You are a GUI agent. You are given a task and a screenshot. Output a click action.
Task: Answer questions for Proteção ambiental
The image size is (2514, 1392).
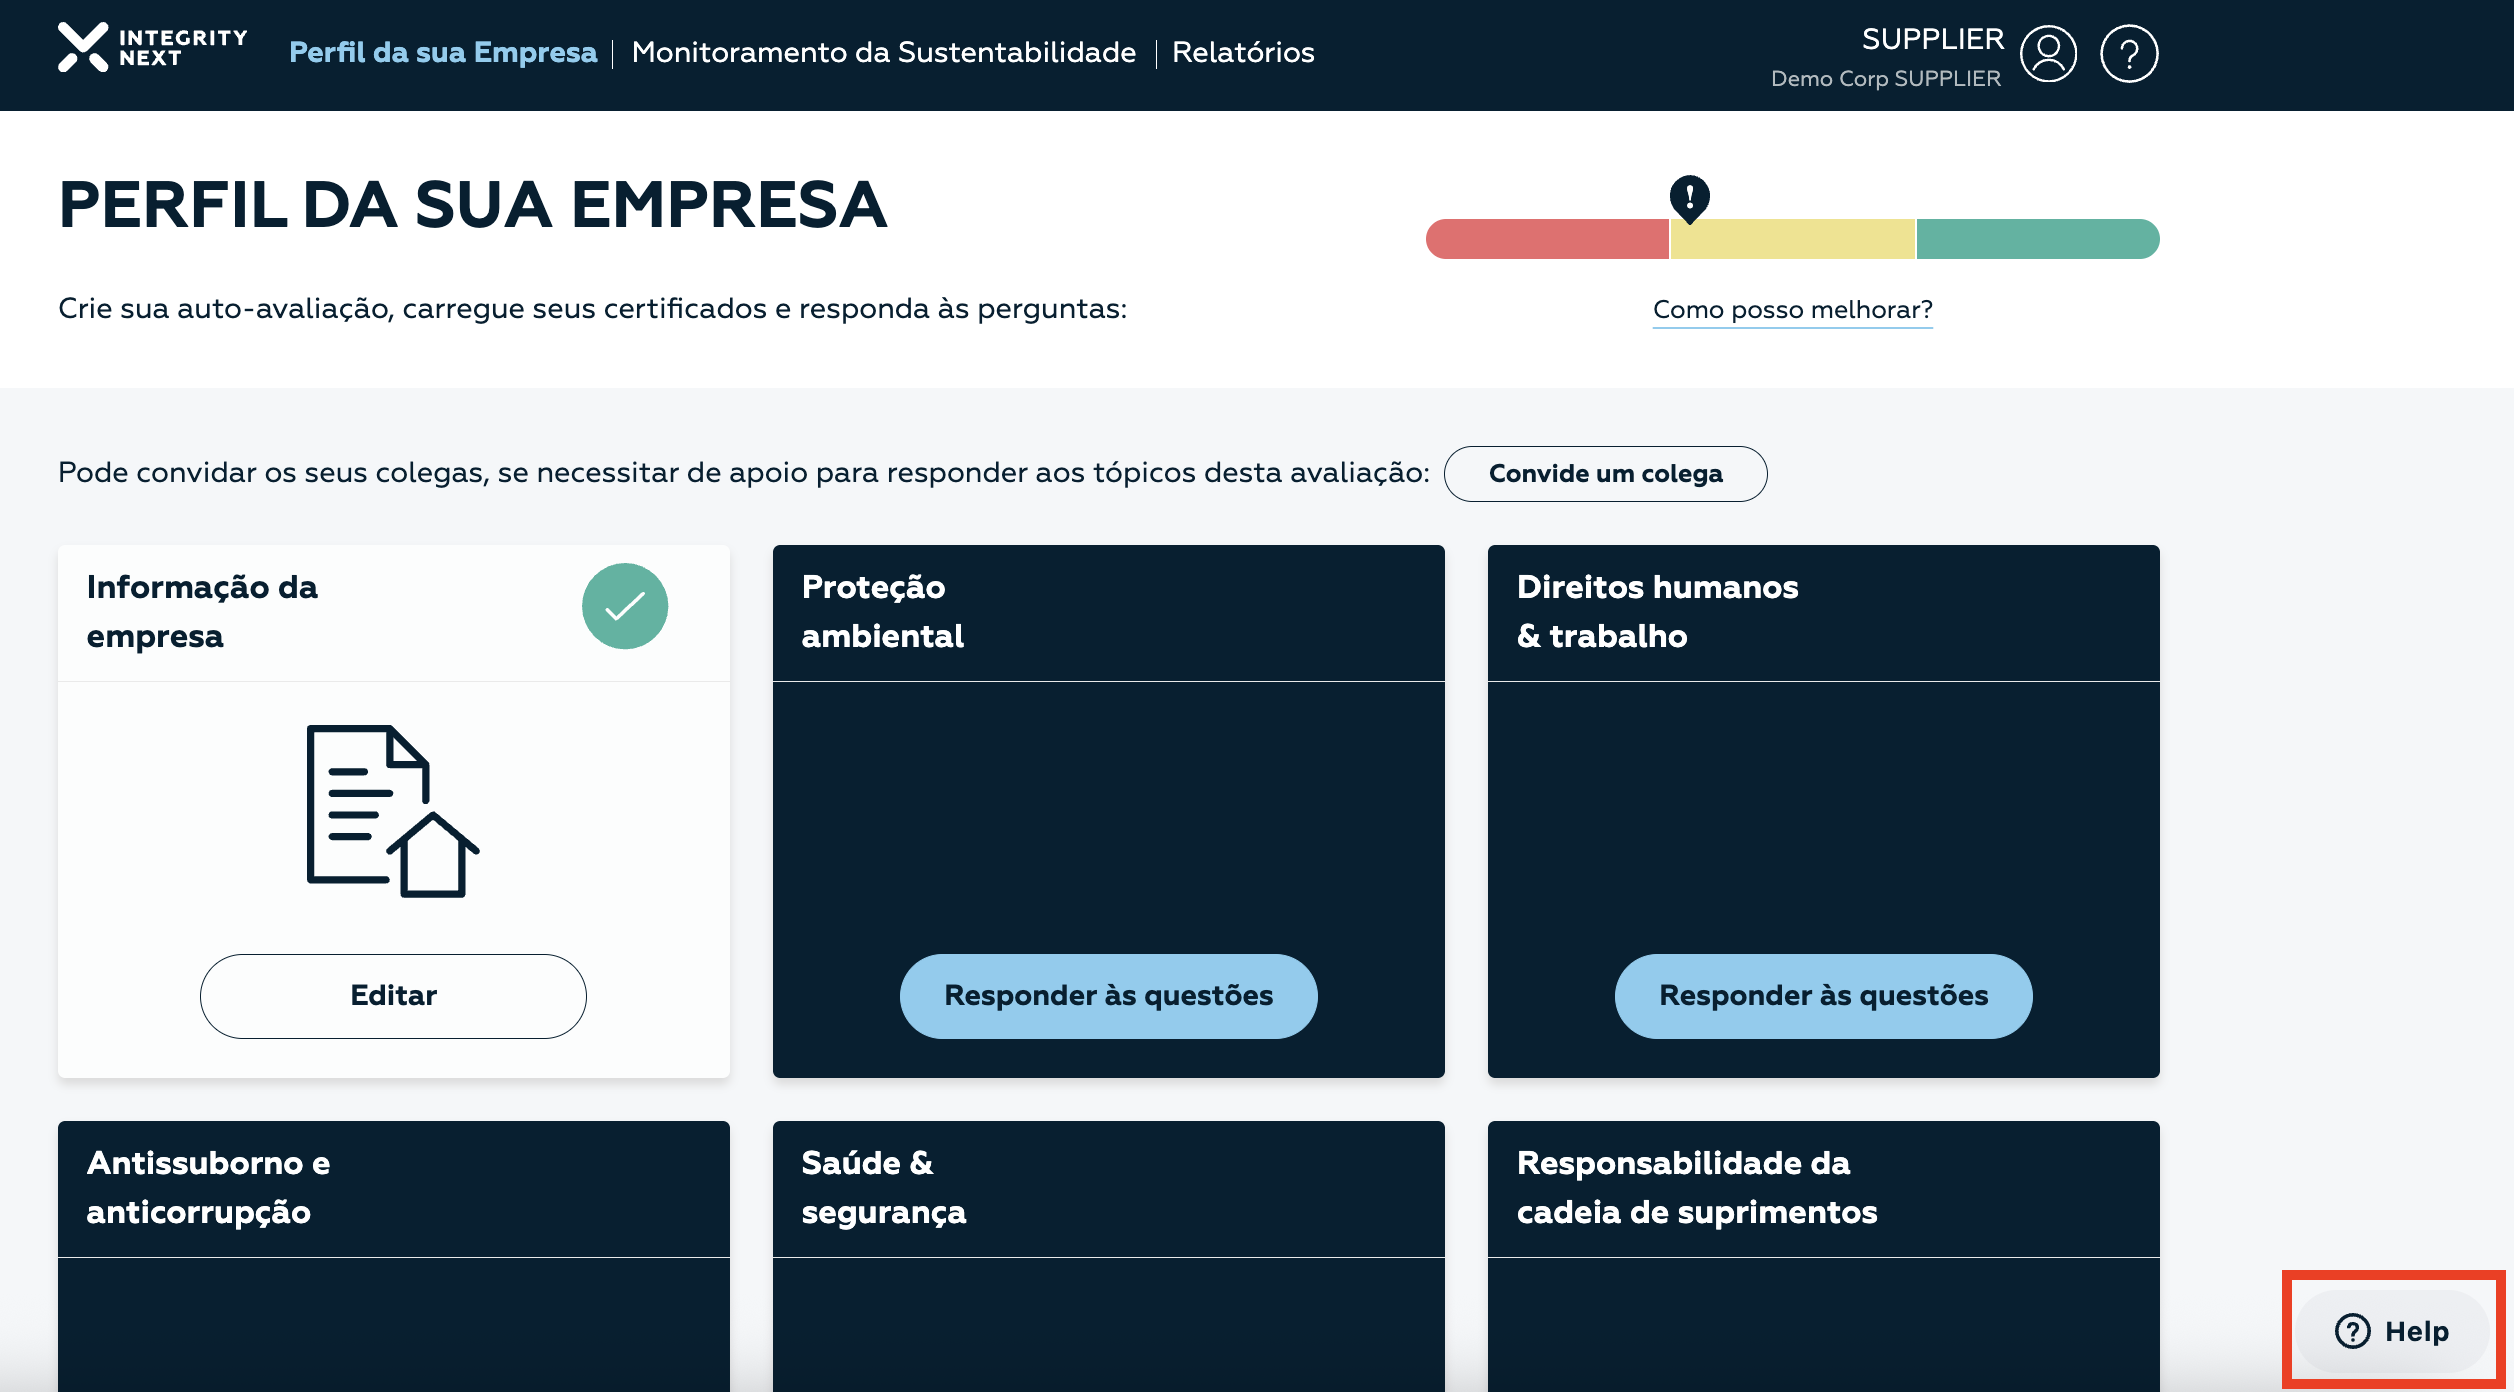pos(1108,996)
